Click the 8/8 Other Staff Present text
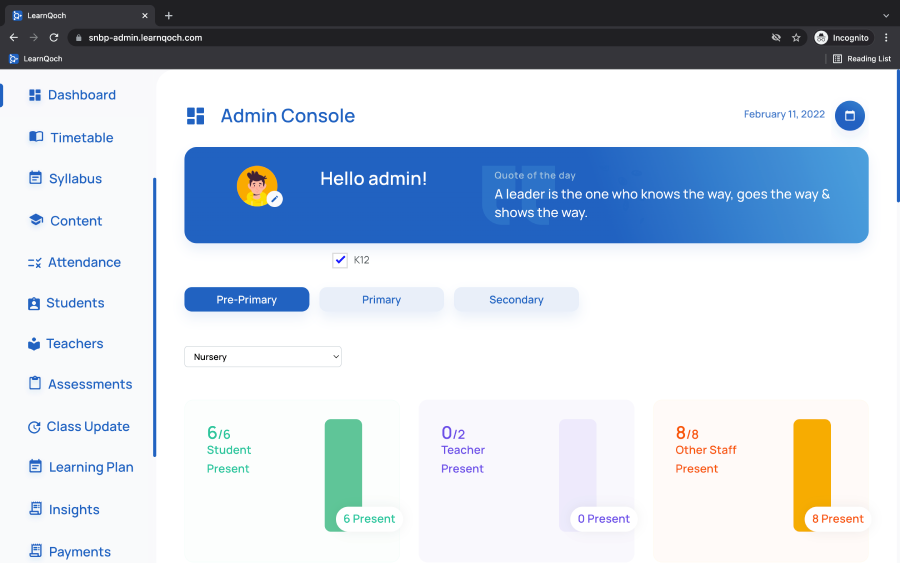Screen dimensions: 900x563 (x=706, y=450)
